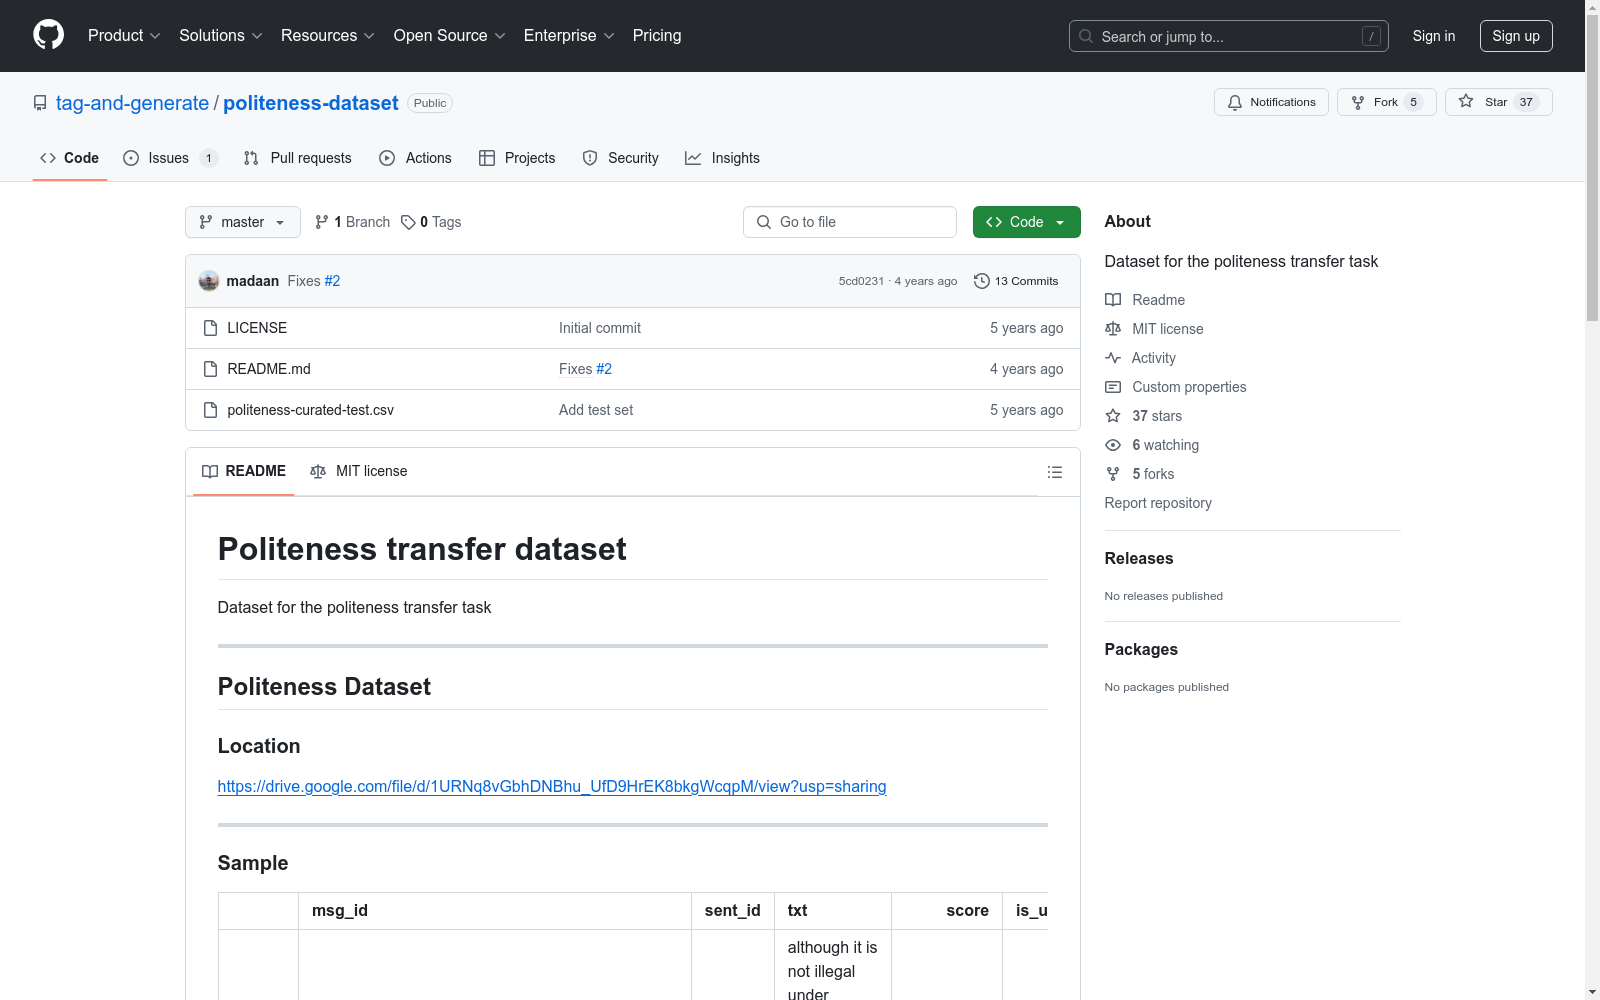View the 13 Commits history

[1016, 281]
